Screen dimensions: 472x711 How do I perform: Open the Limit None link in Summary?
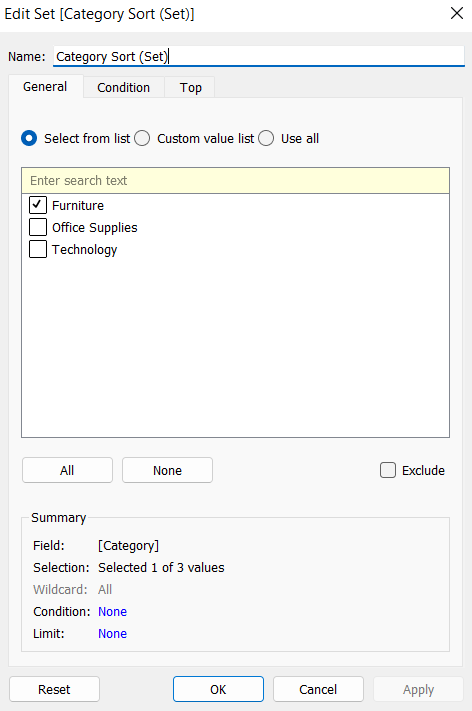point(112,633)
